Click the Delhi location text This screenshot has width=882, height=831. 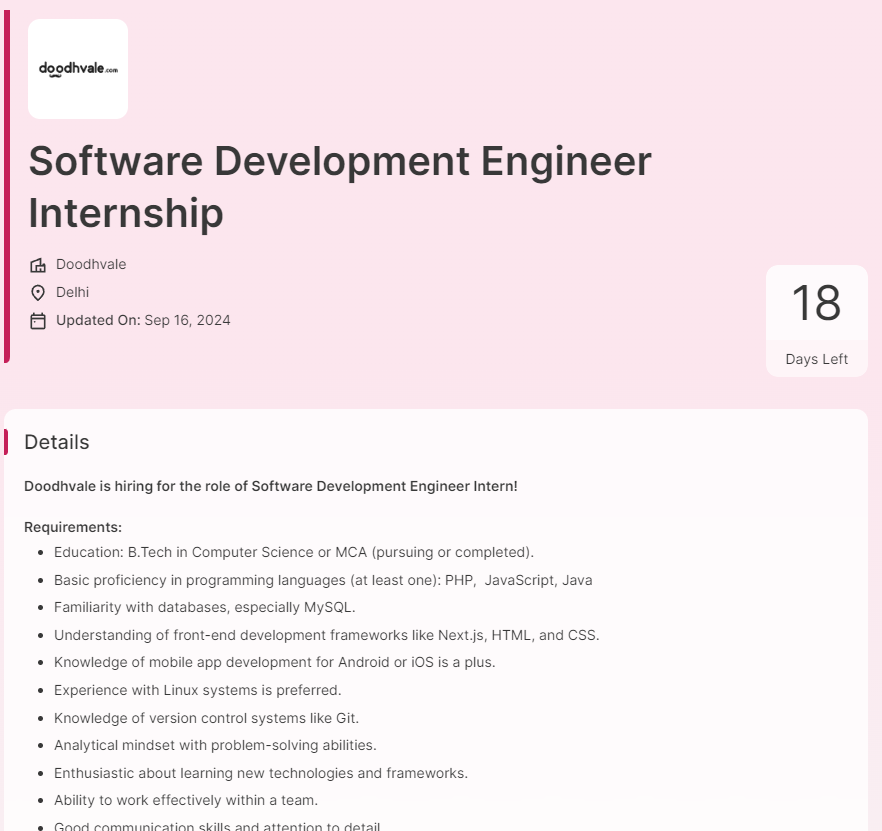coord(73,293)
